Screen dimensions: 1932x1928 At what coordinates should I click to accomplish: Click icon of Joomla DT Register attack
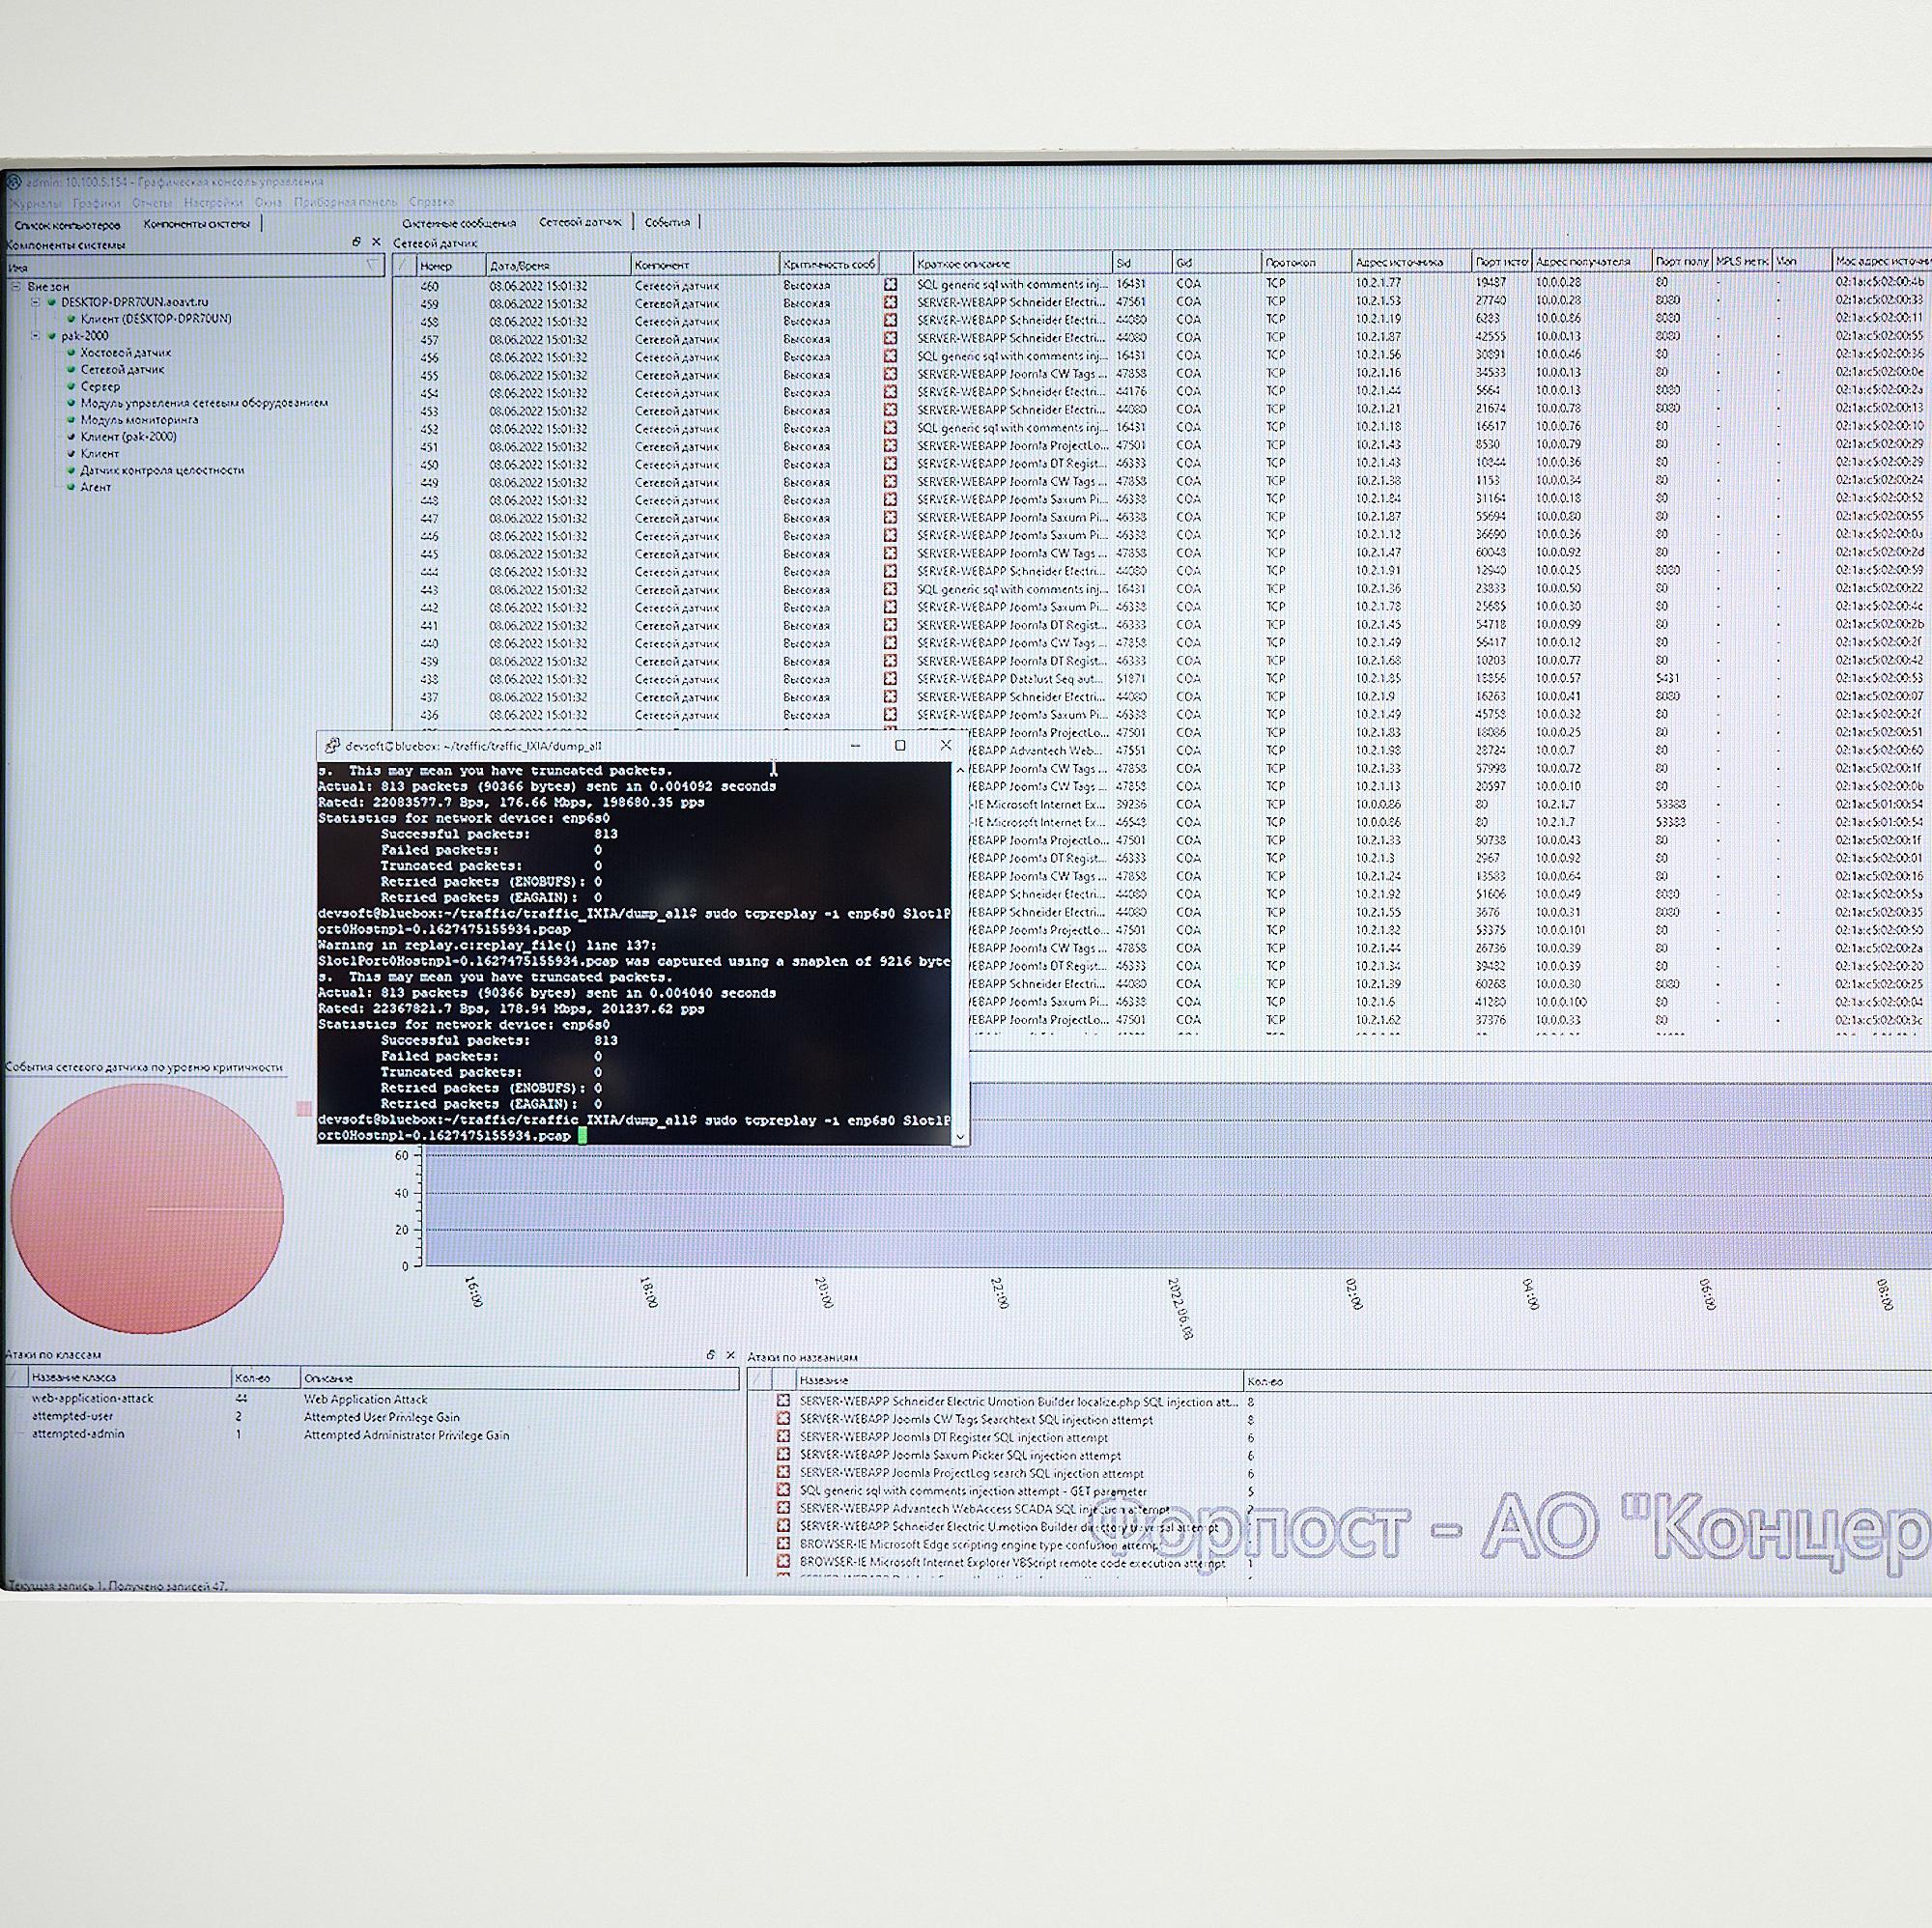784,1438
